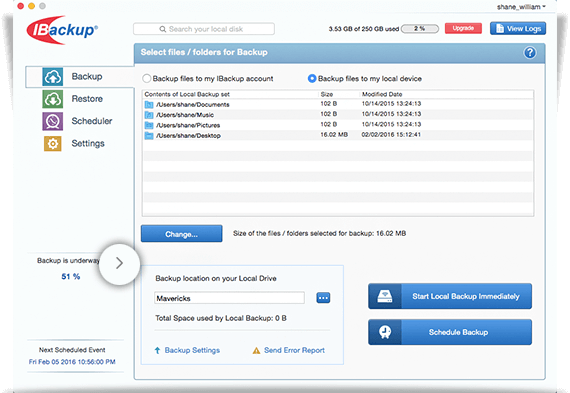Click the Search your local disk field
The image size is (570, 393).
click(204, 29)
